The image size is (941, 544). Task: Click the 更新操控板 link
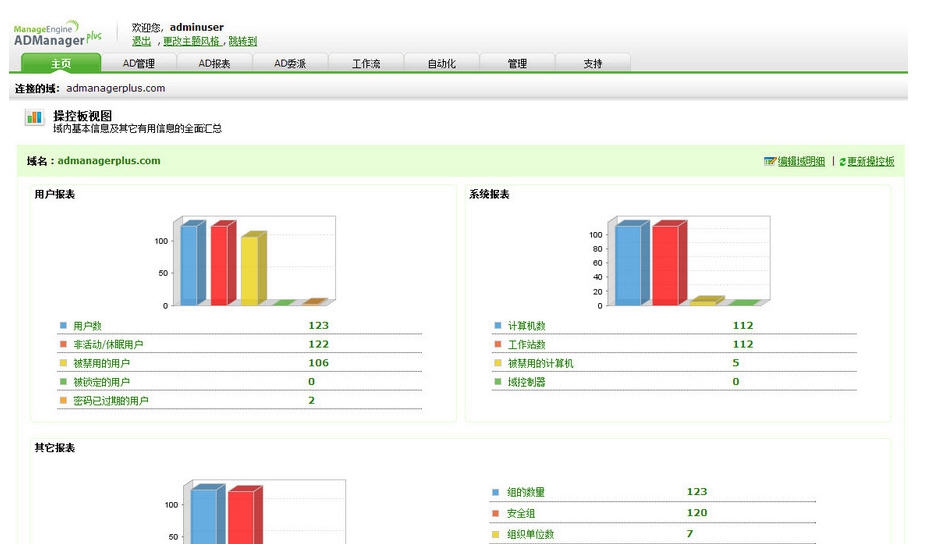tap(871, 161)
